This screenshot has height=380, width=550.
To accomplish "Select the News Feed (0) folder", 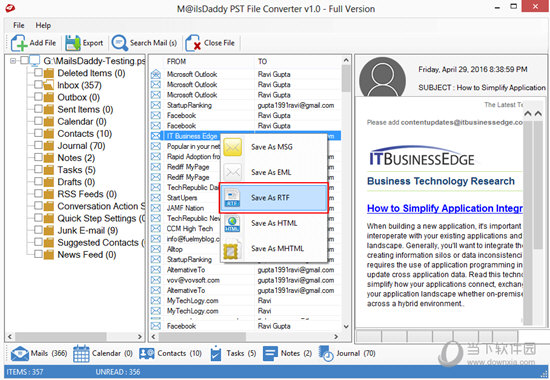I will tap(87, 255).
